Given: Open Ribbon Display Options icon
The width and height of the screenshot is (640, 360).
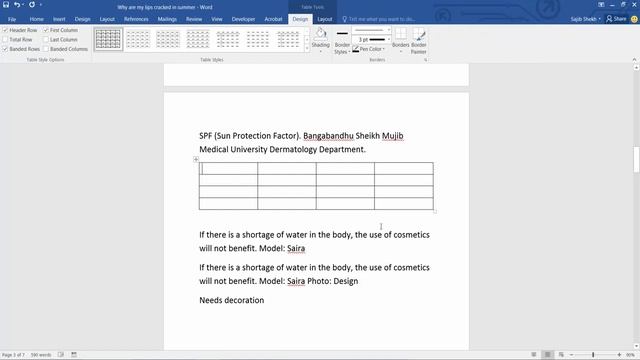Looking at the screenshot, I should 601,5.
